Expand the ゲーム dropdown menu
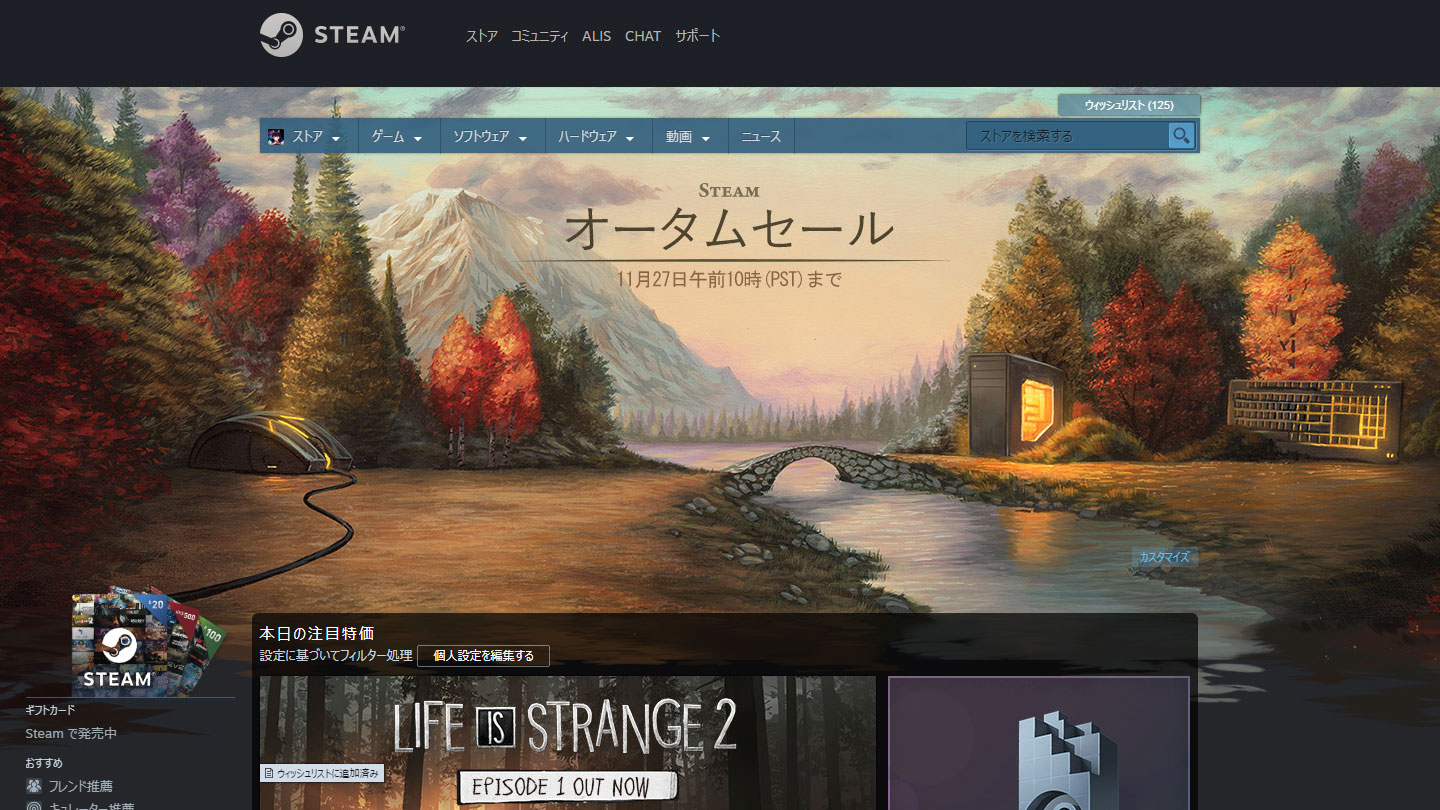1440x810 pixels. click(397, 137)
